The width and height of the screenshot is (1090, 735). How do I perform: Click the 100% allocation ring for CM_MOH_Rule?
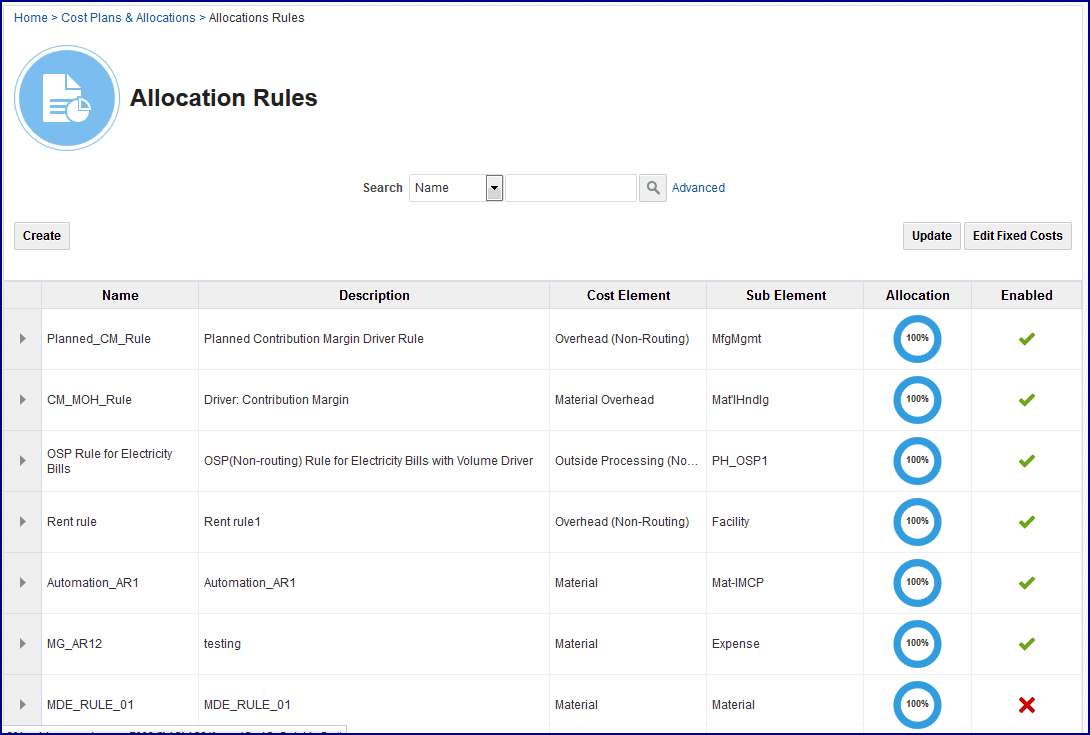point(917,400)
